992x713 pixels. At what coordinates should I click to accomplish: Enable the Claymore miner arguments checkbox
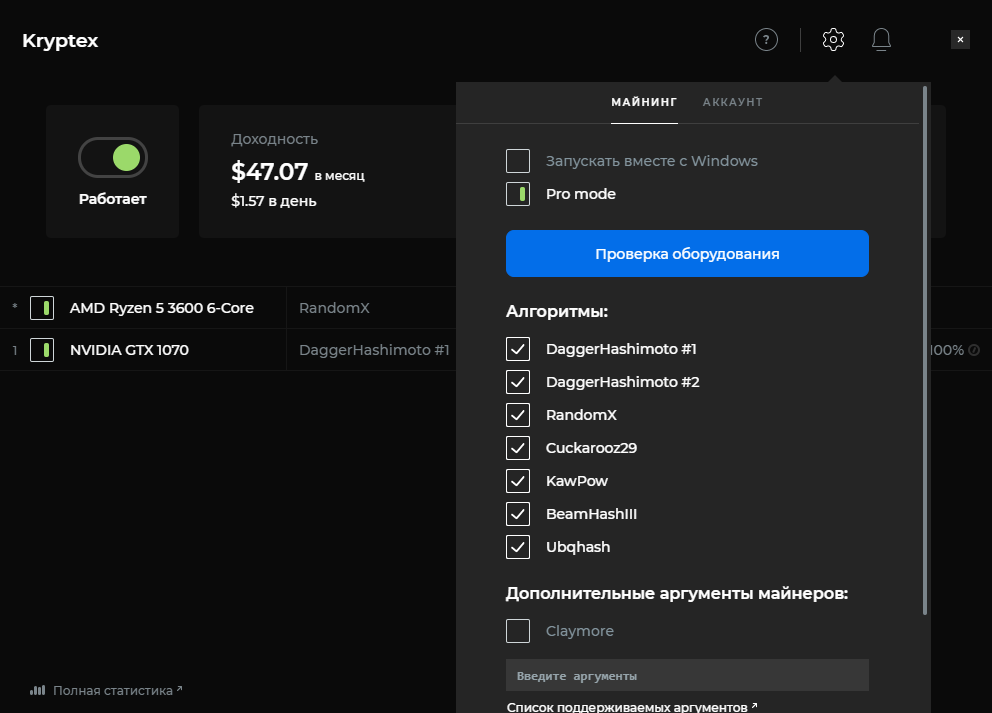click(518, 631)
